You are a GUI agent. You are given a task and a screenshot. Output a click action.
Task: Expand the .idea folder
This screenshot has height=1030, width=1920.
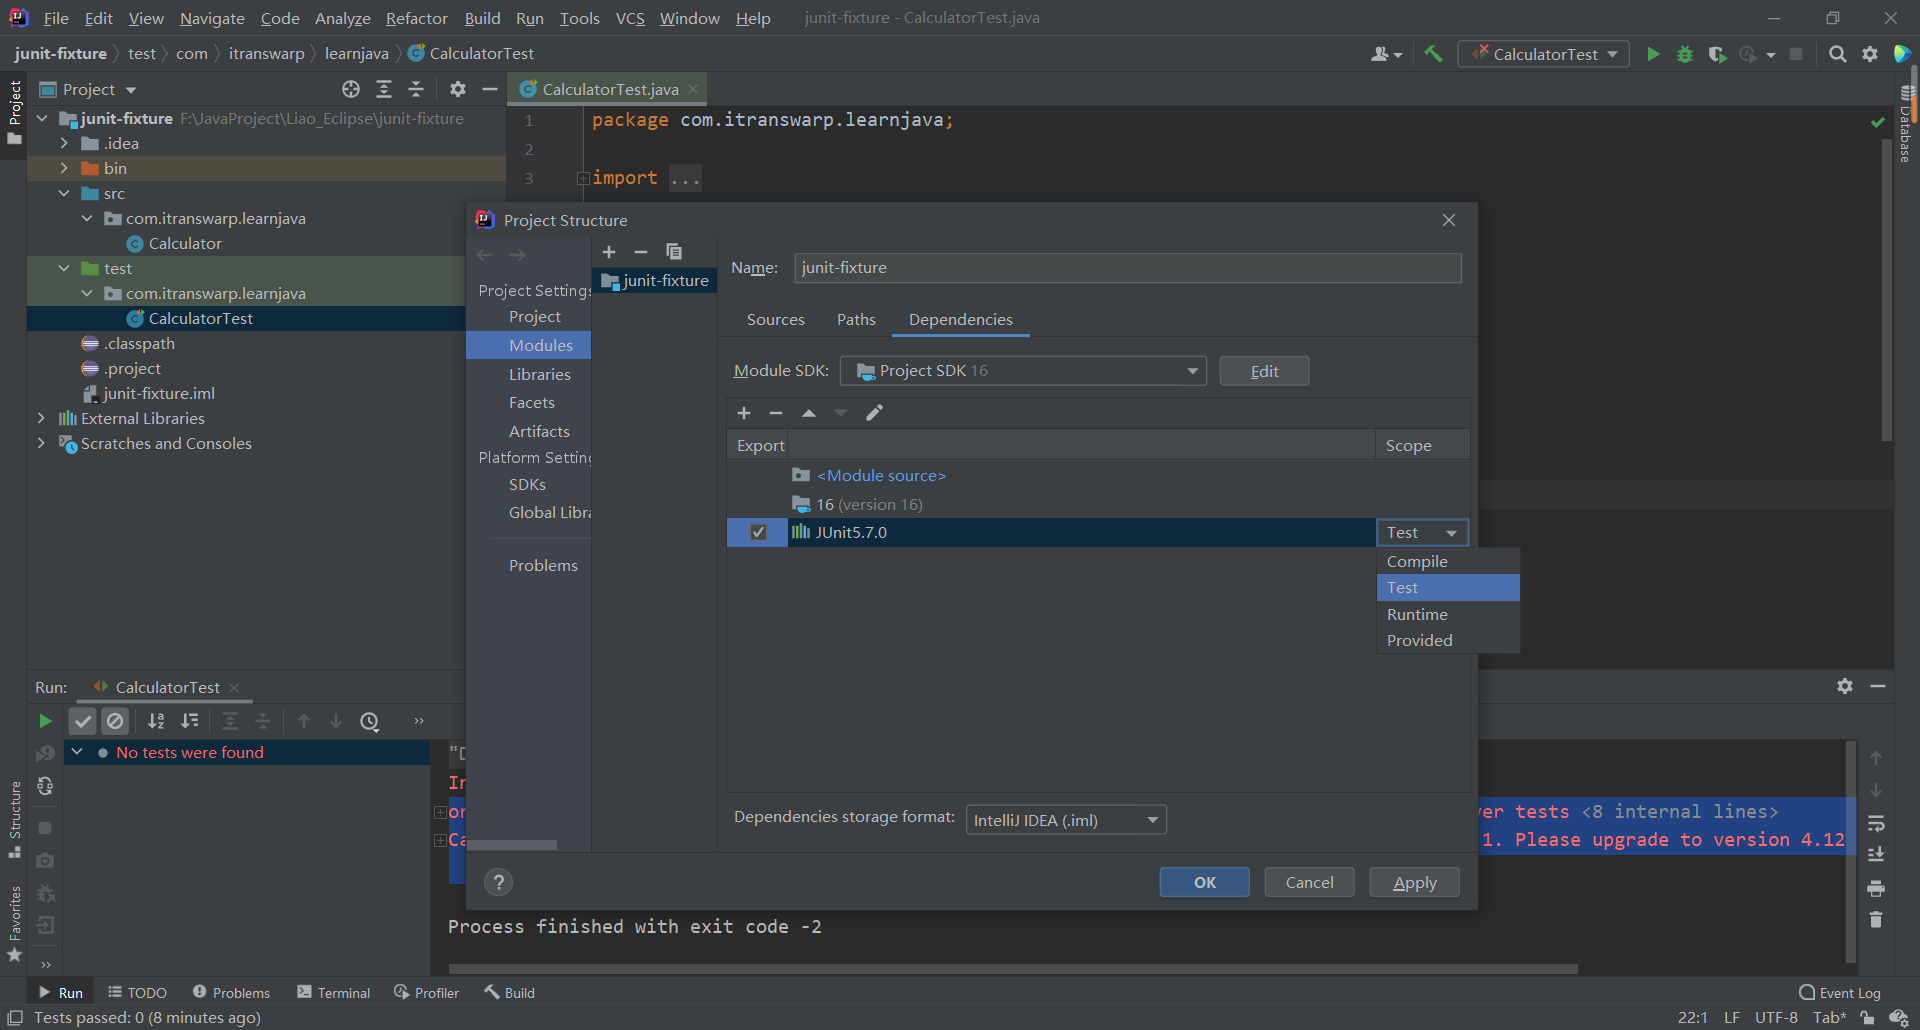tap(64, 143)
